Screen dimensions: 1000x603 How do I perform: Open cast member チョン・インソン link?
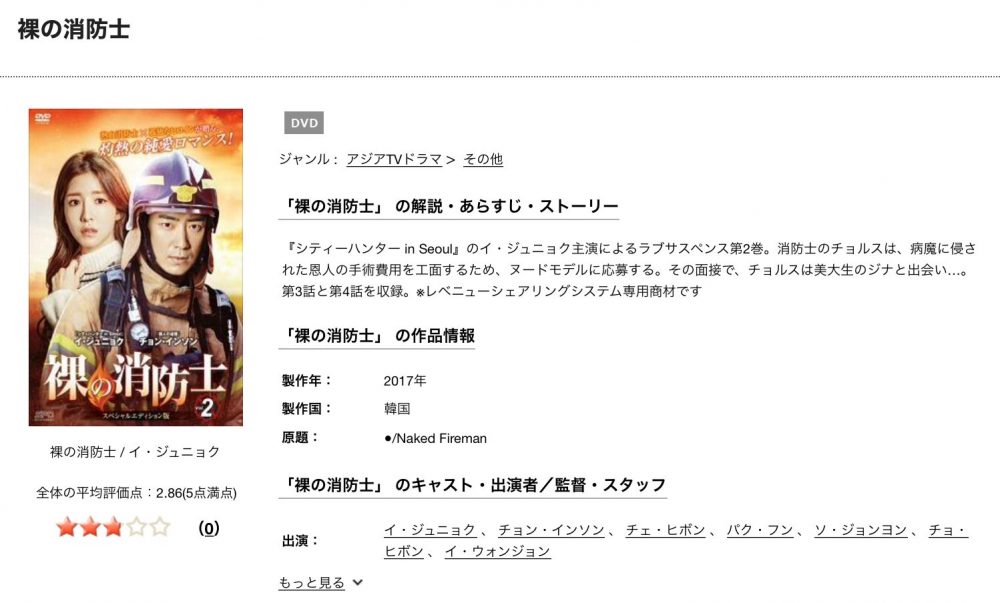click(551, 530)
